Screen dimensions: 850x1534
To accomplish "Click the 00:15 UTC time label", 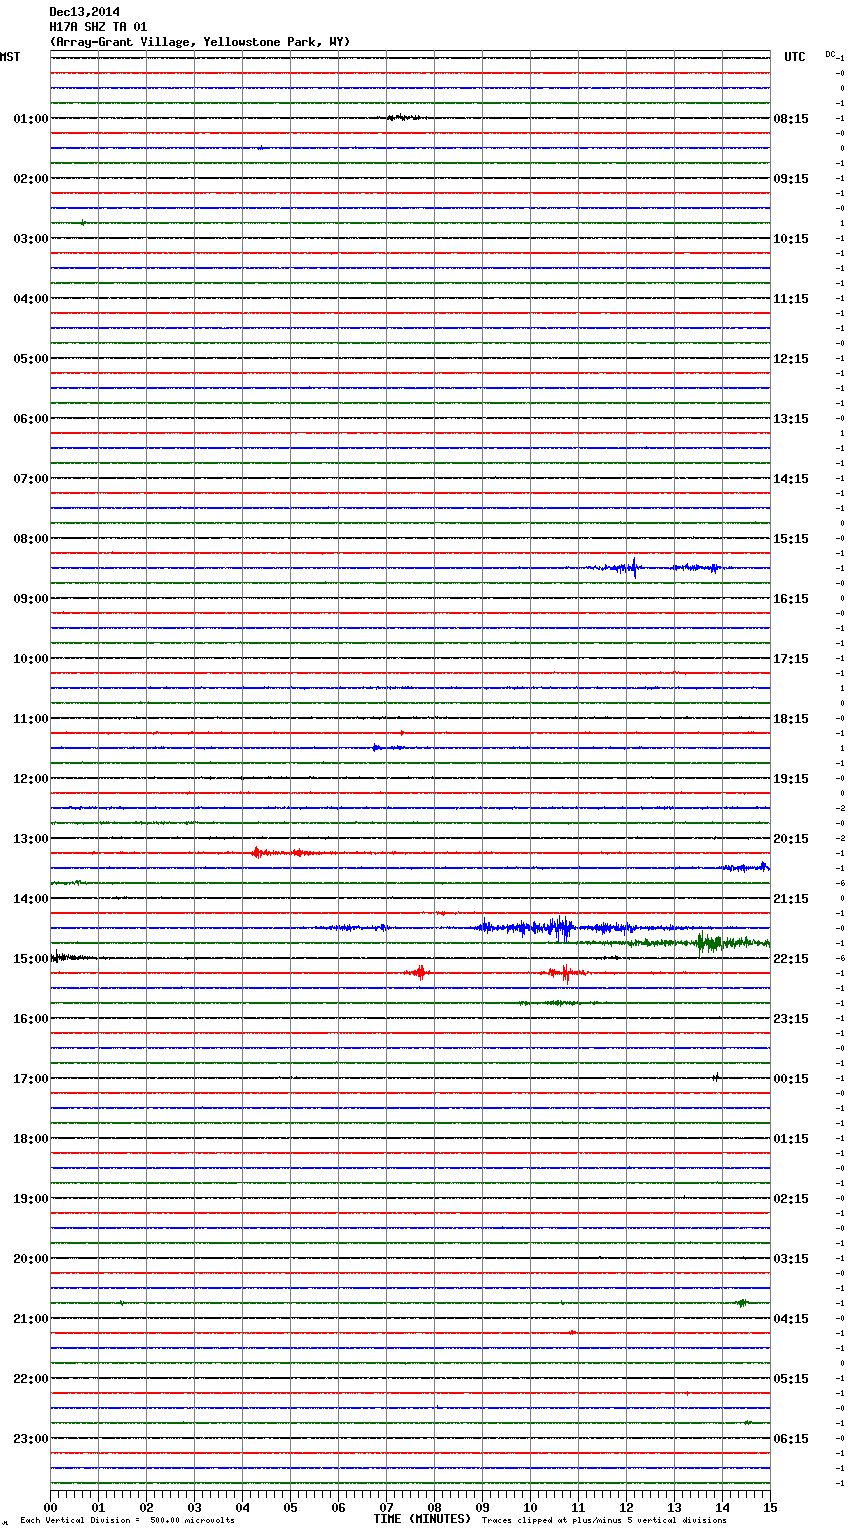I will coord(791,1079).
